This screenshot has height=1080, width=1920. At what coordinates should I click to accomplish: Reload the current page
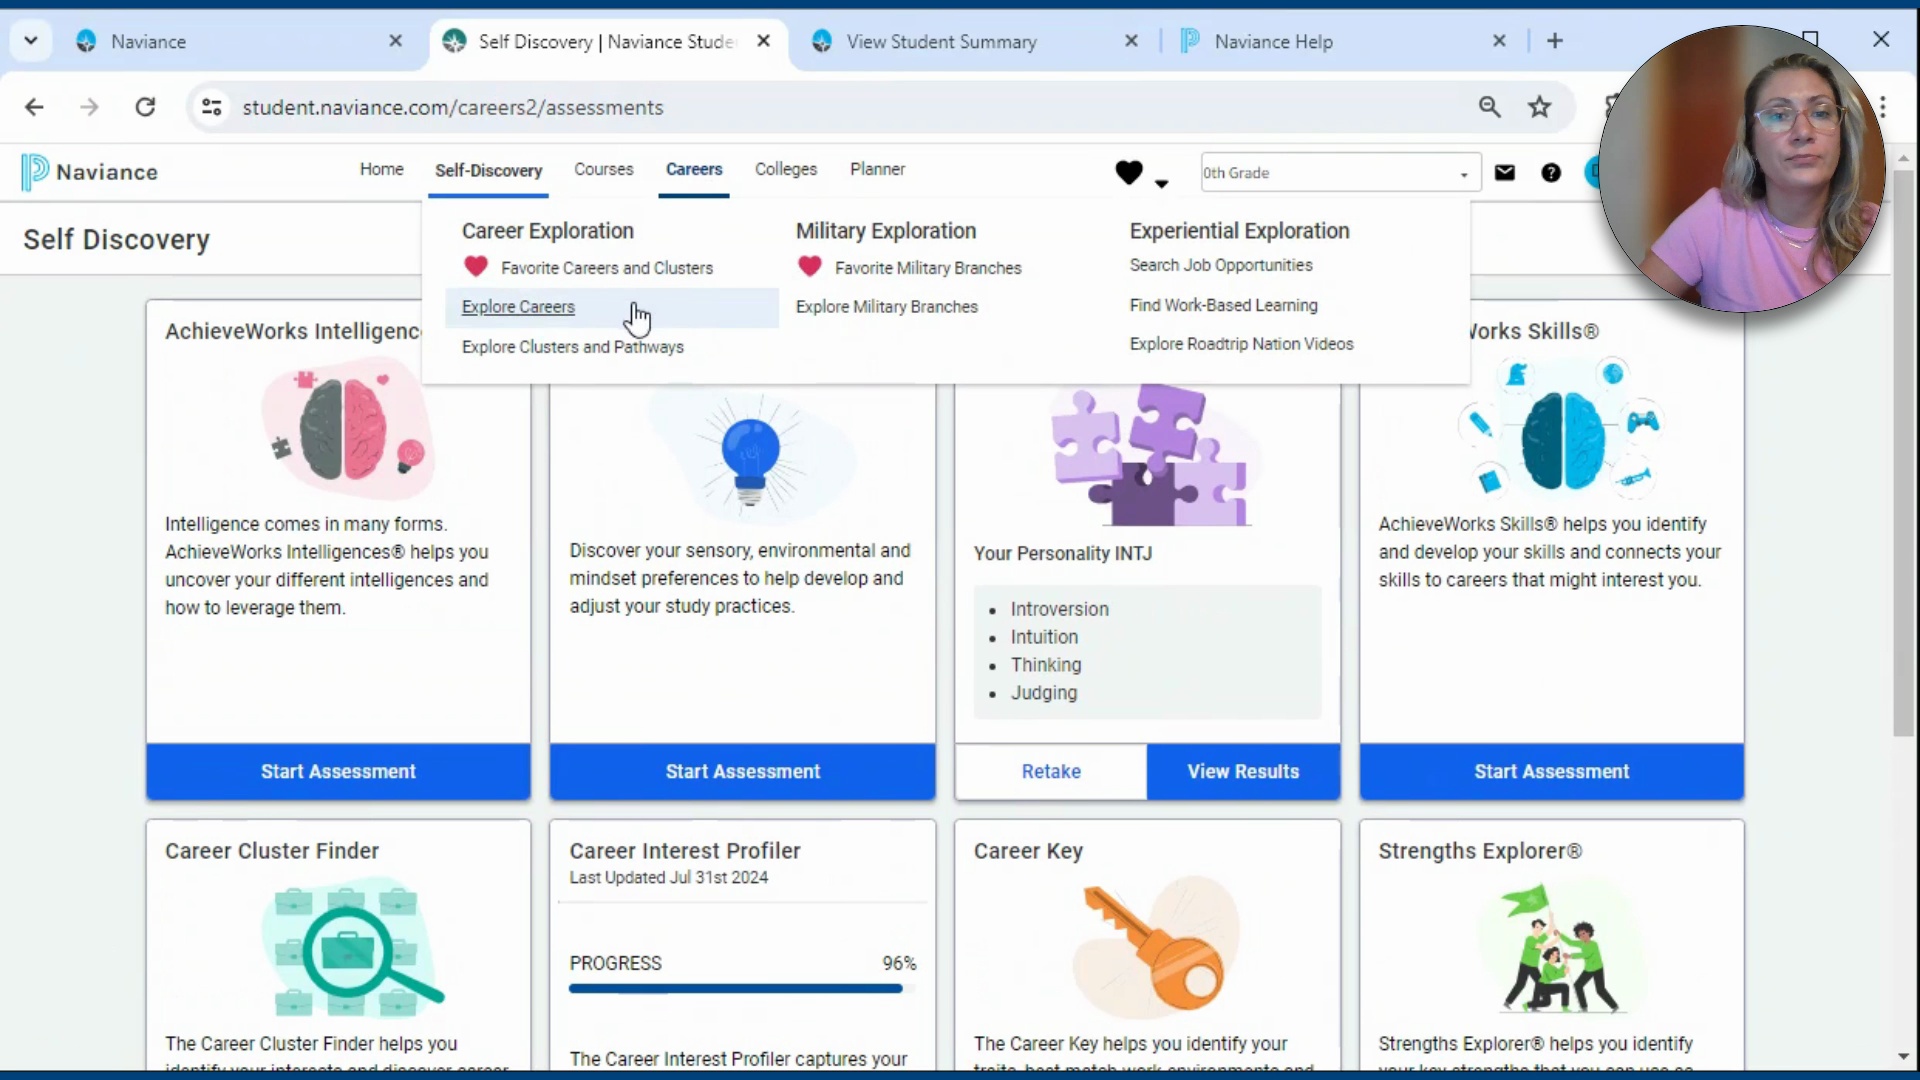click(x=146, y=107)
